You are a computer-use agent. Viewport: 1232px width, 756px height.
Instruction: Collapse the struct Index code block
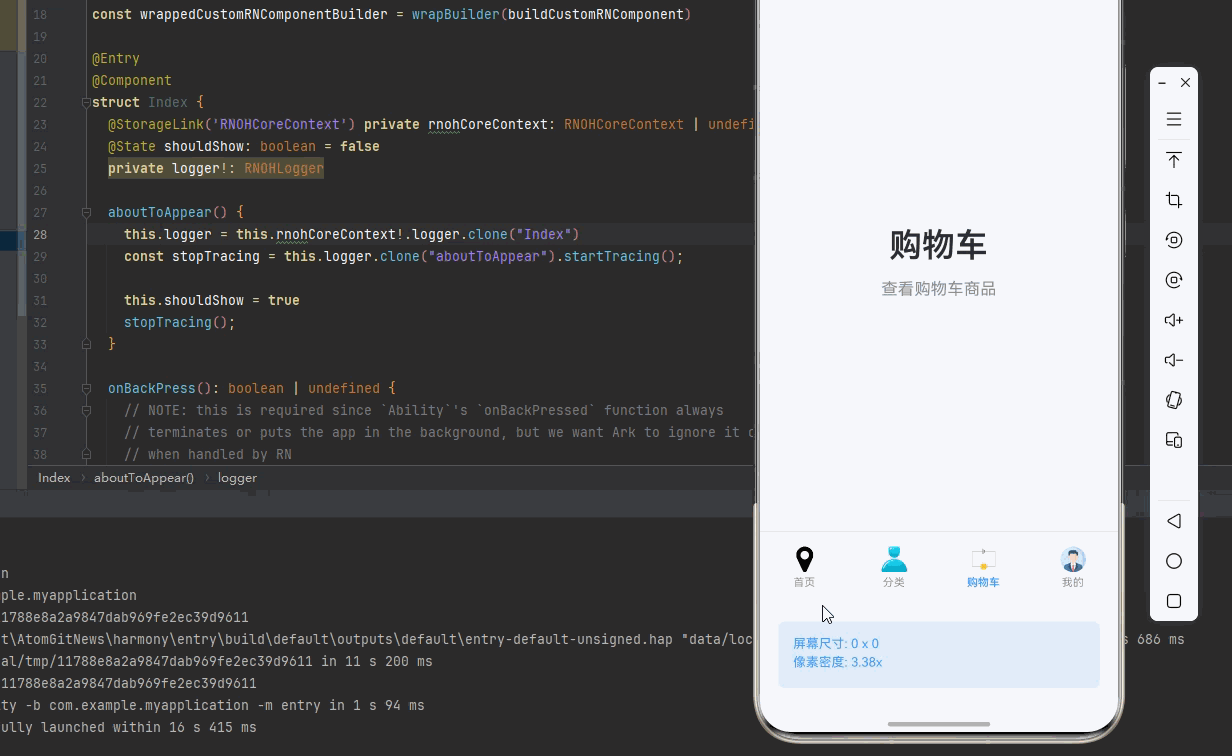point(87,102)
